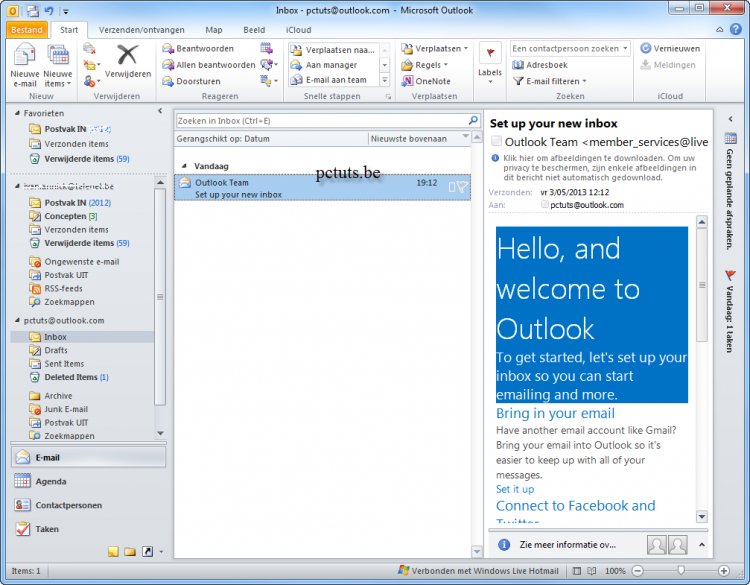750x585 pixels.
Task: Click the Set it up link
Action: point(515,489)
